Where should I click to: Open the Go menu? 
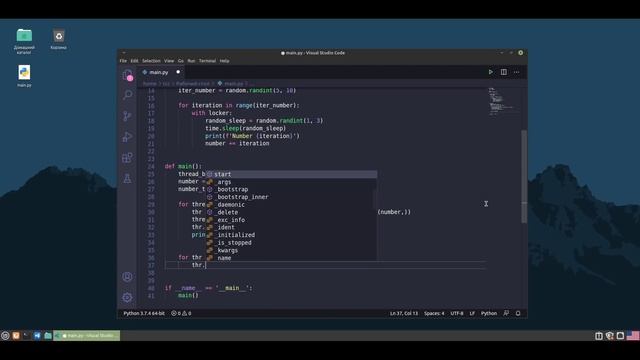(x=181, y=61)
